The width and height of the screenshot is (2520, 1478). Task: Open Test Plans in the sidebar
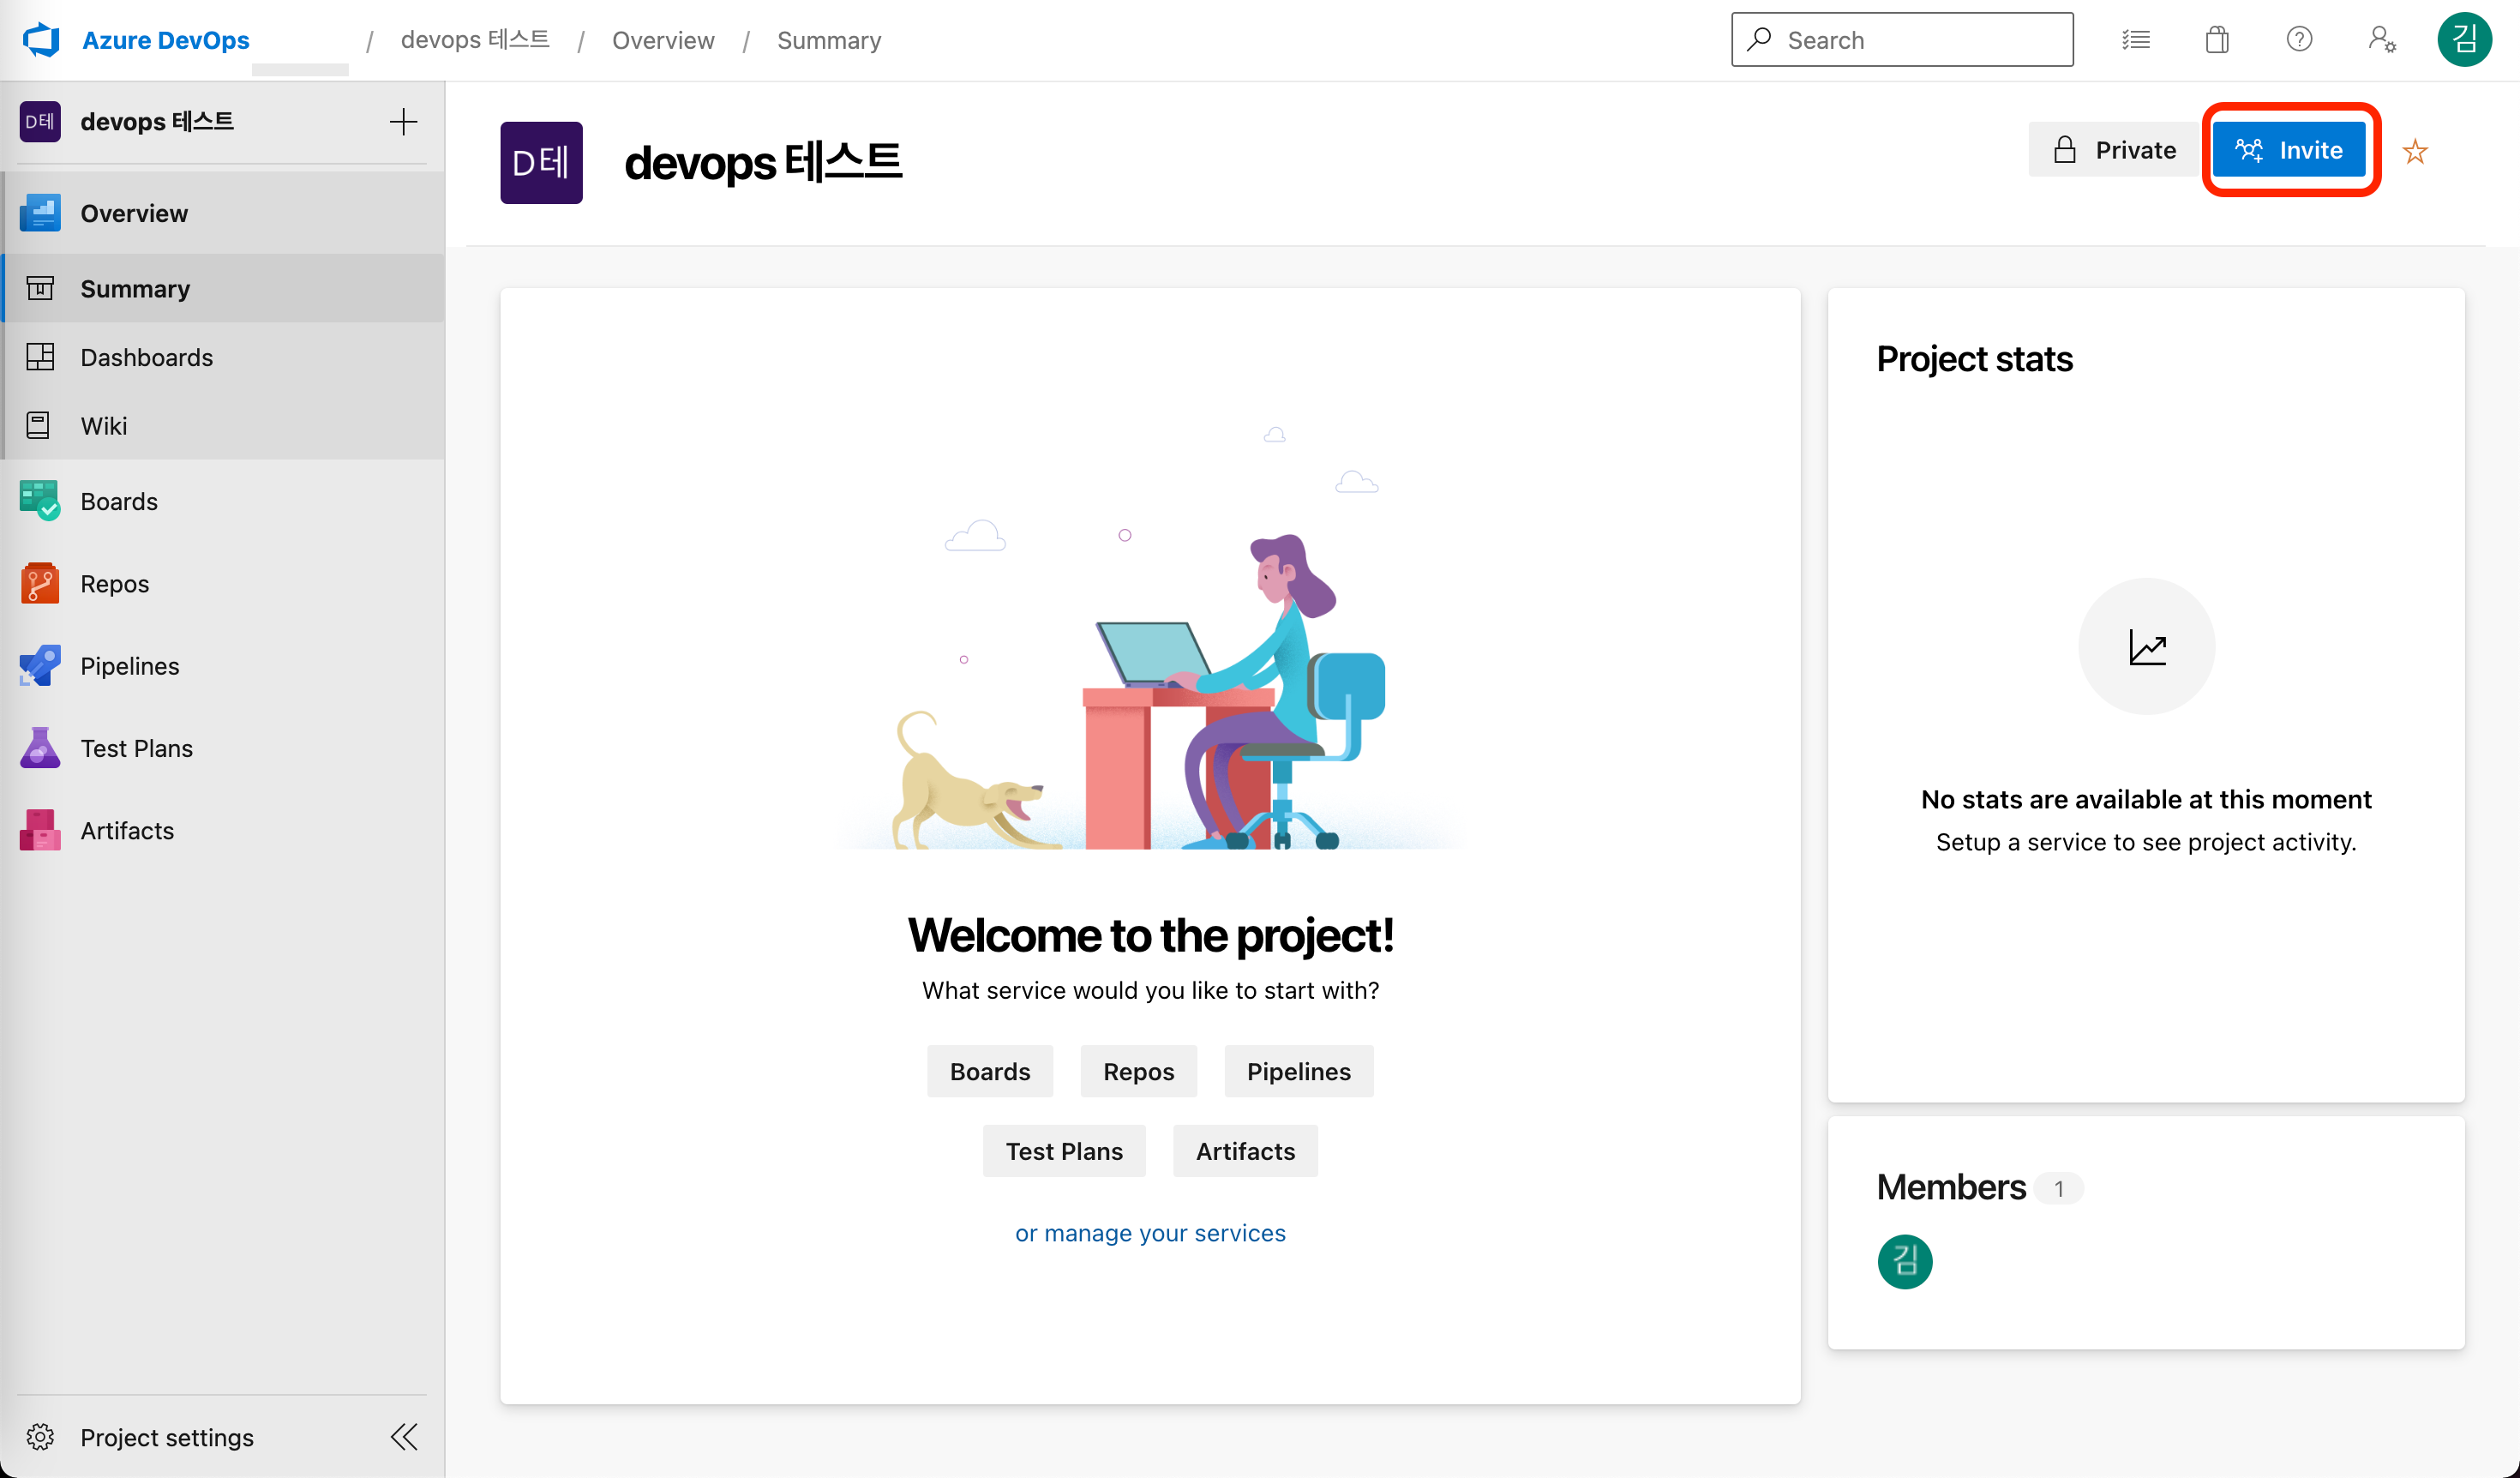pos(136,748)
